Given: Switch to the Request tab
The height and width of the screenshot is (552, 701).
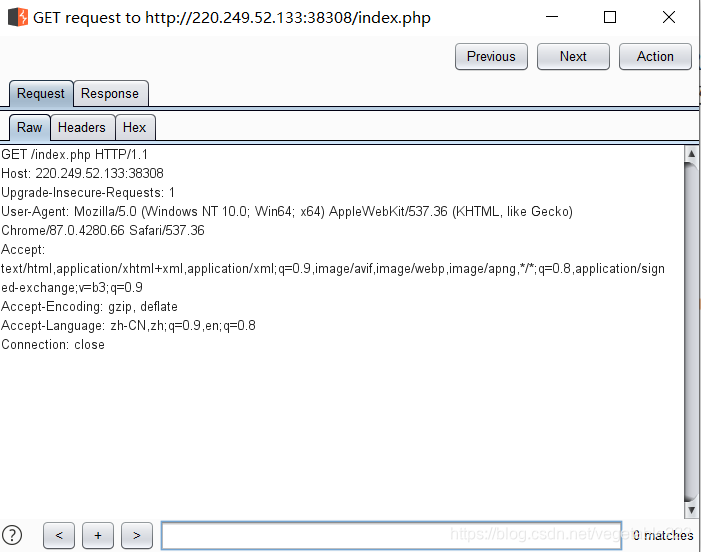Looking at the screenshot, I should pos(41,93).
